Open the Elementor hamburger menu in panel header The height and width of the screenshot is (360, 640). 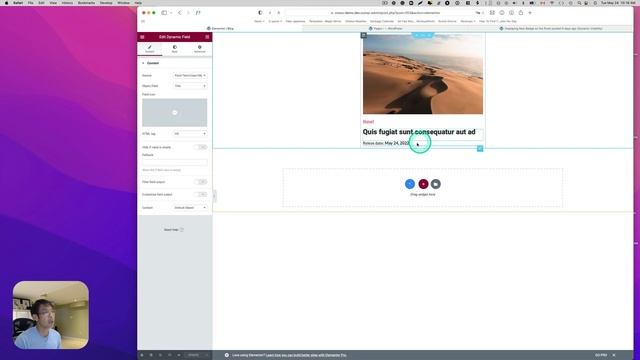(x=142, y=37)
